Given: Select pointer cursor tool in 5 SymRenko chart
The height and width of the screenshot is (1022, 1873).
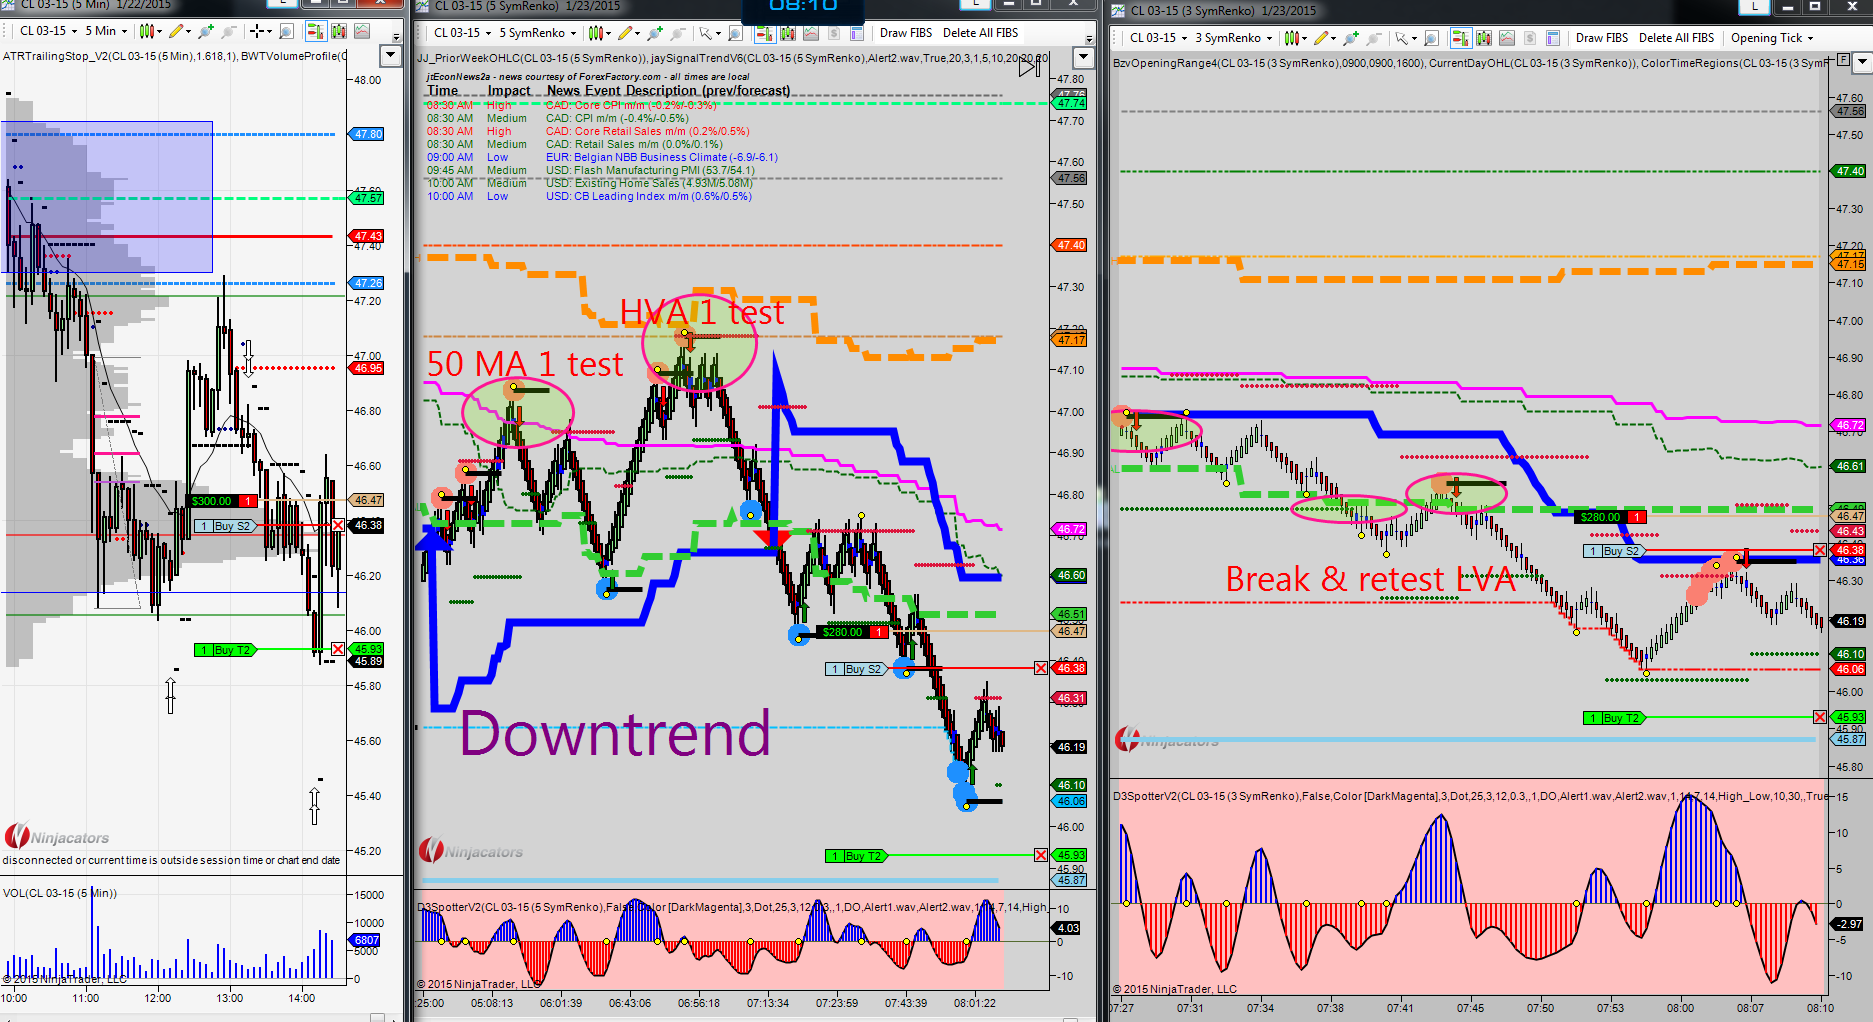Looking at the screenshot, I should point(709,33).
